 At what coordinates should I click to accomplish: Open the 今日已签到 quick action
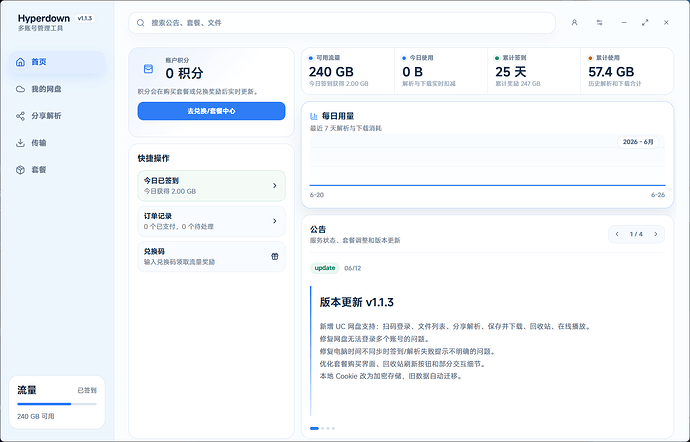211,186
